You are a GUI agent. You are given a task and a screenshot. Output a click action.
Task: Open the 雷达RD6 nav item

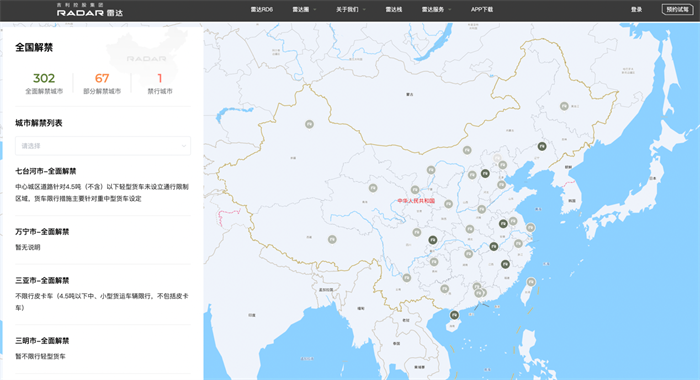pyautogui.click(x=262, y=9)
